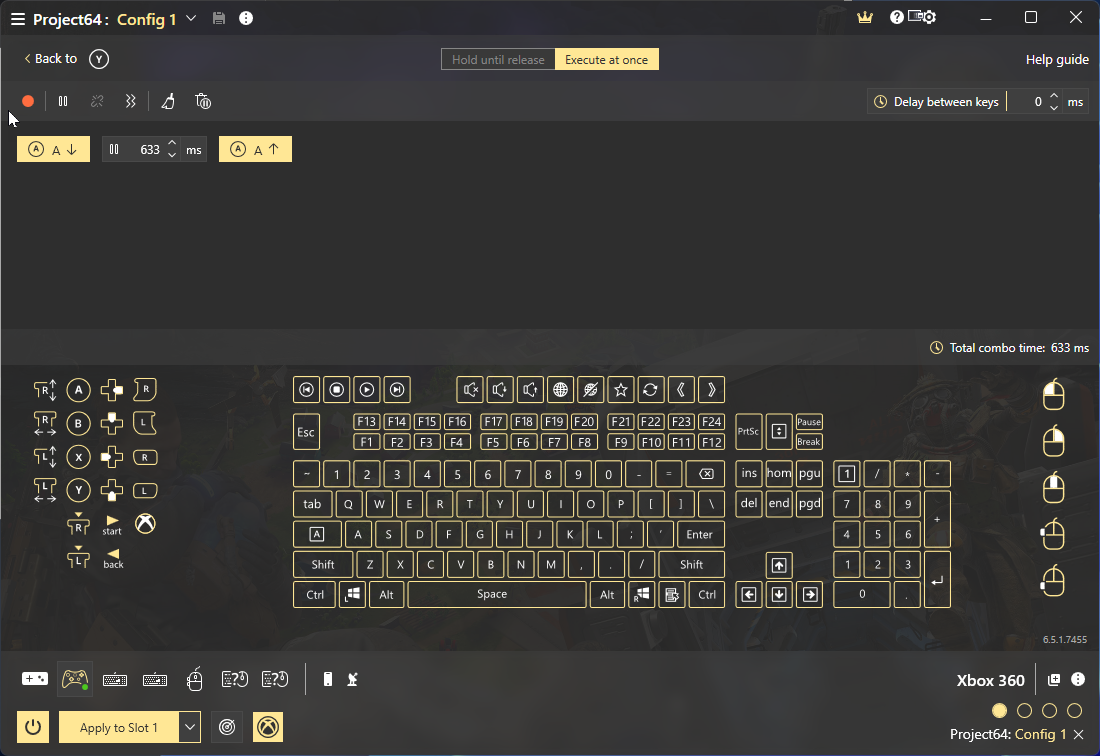This screenshot has width=1100, height=756.
Task: Click Apply to Slot 1 button
Action: [118, 727]
